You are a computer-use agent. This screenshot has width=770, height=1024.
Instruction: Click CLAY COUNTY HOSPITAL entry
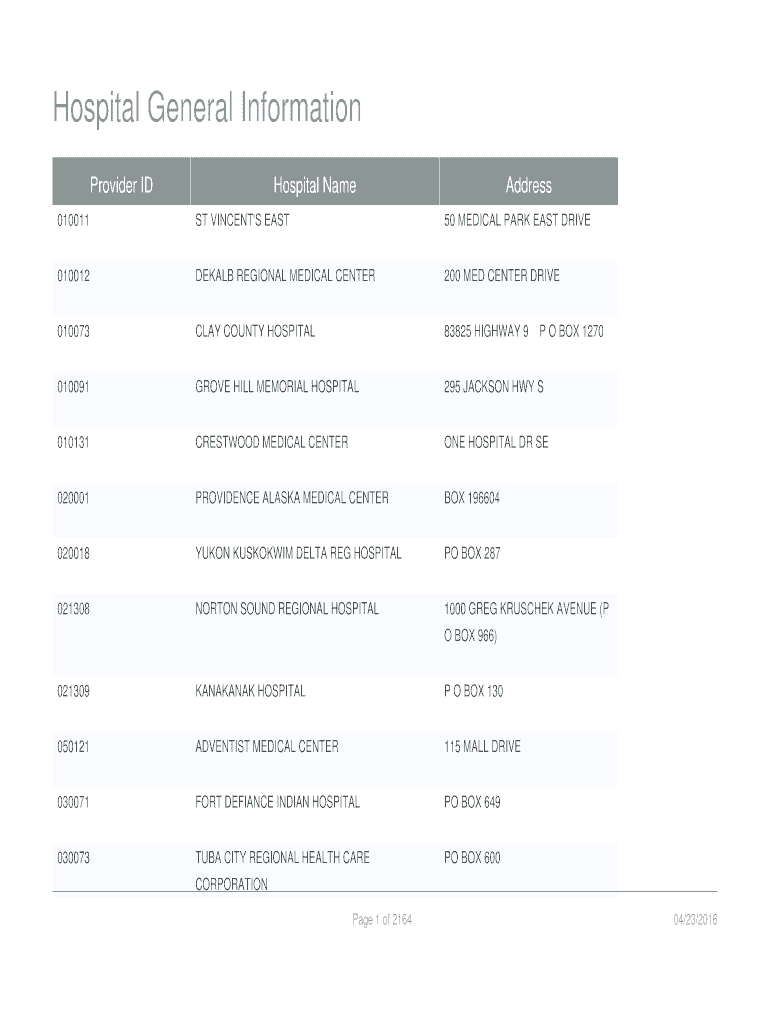(x=255, y=331)
